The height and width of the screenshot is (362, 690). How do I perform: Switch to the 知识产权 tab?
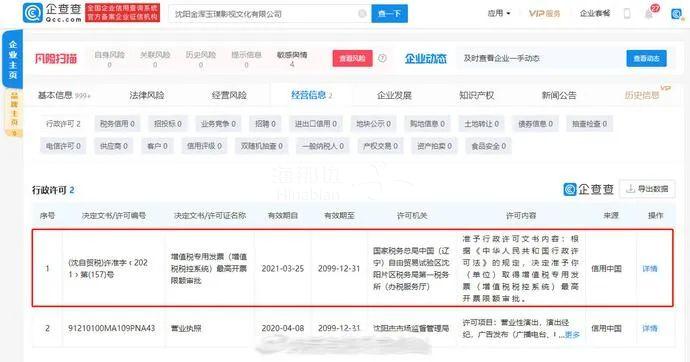(x=477, y=95)
